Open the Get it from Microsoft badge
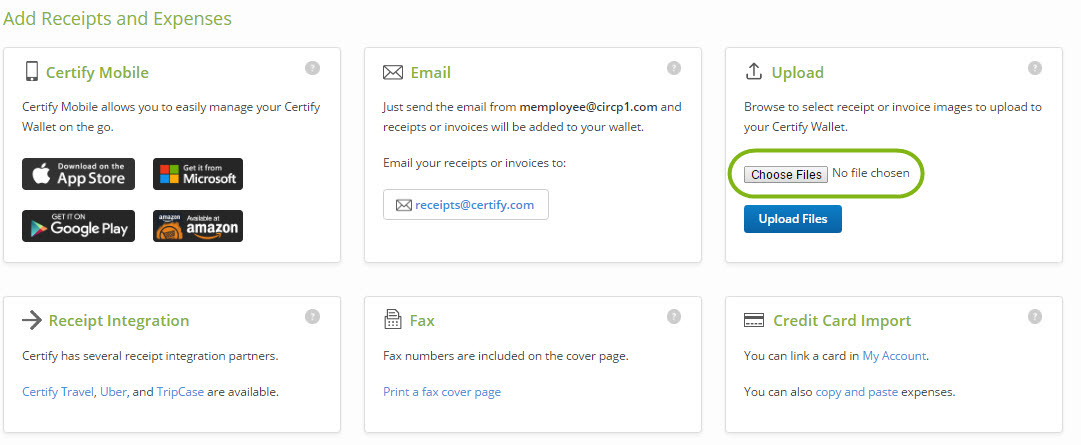 [198, 174]
